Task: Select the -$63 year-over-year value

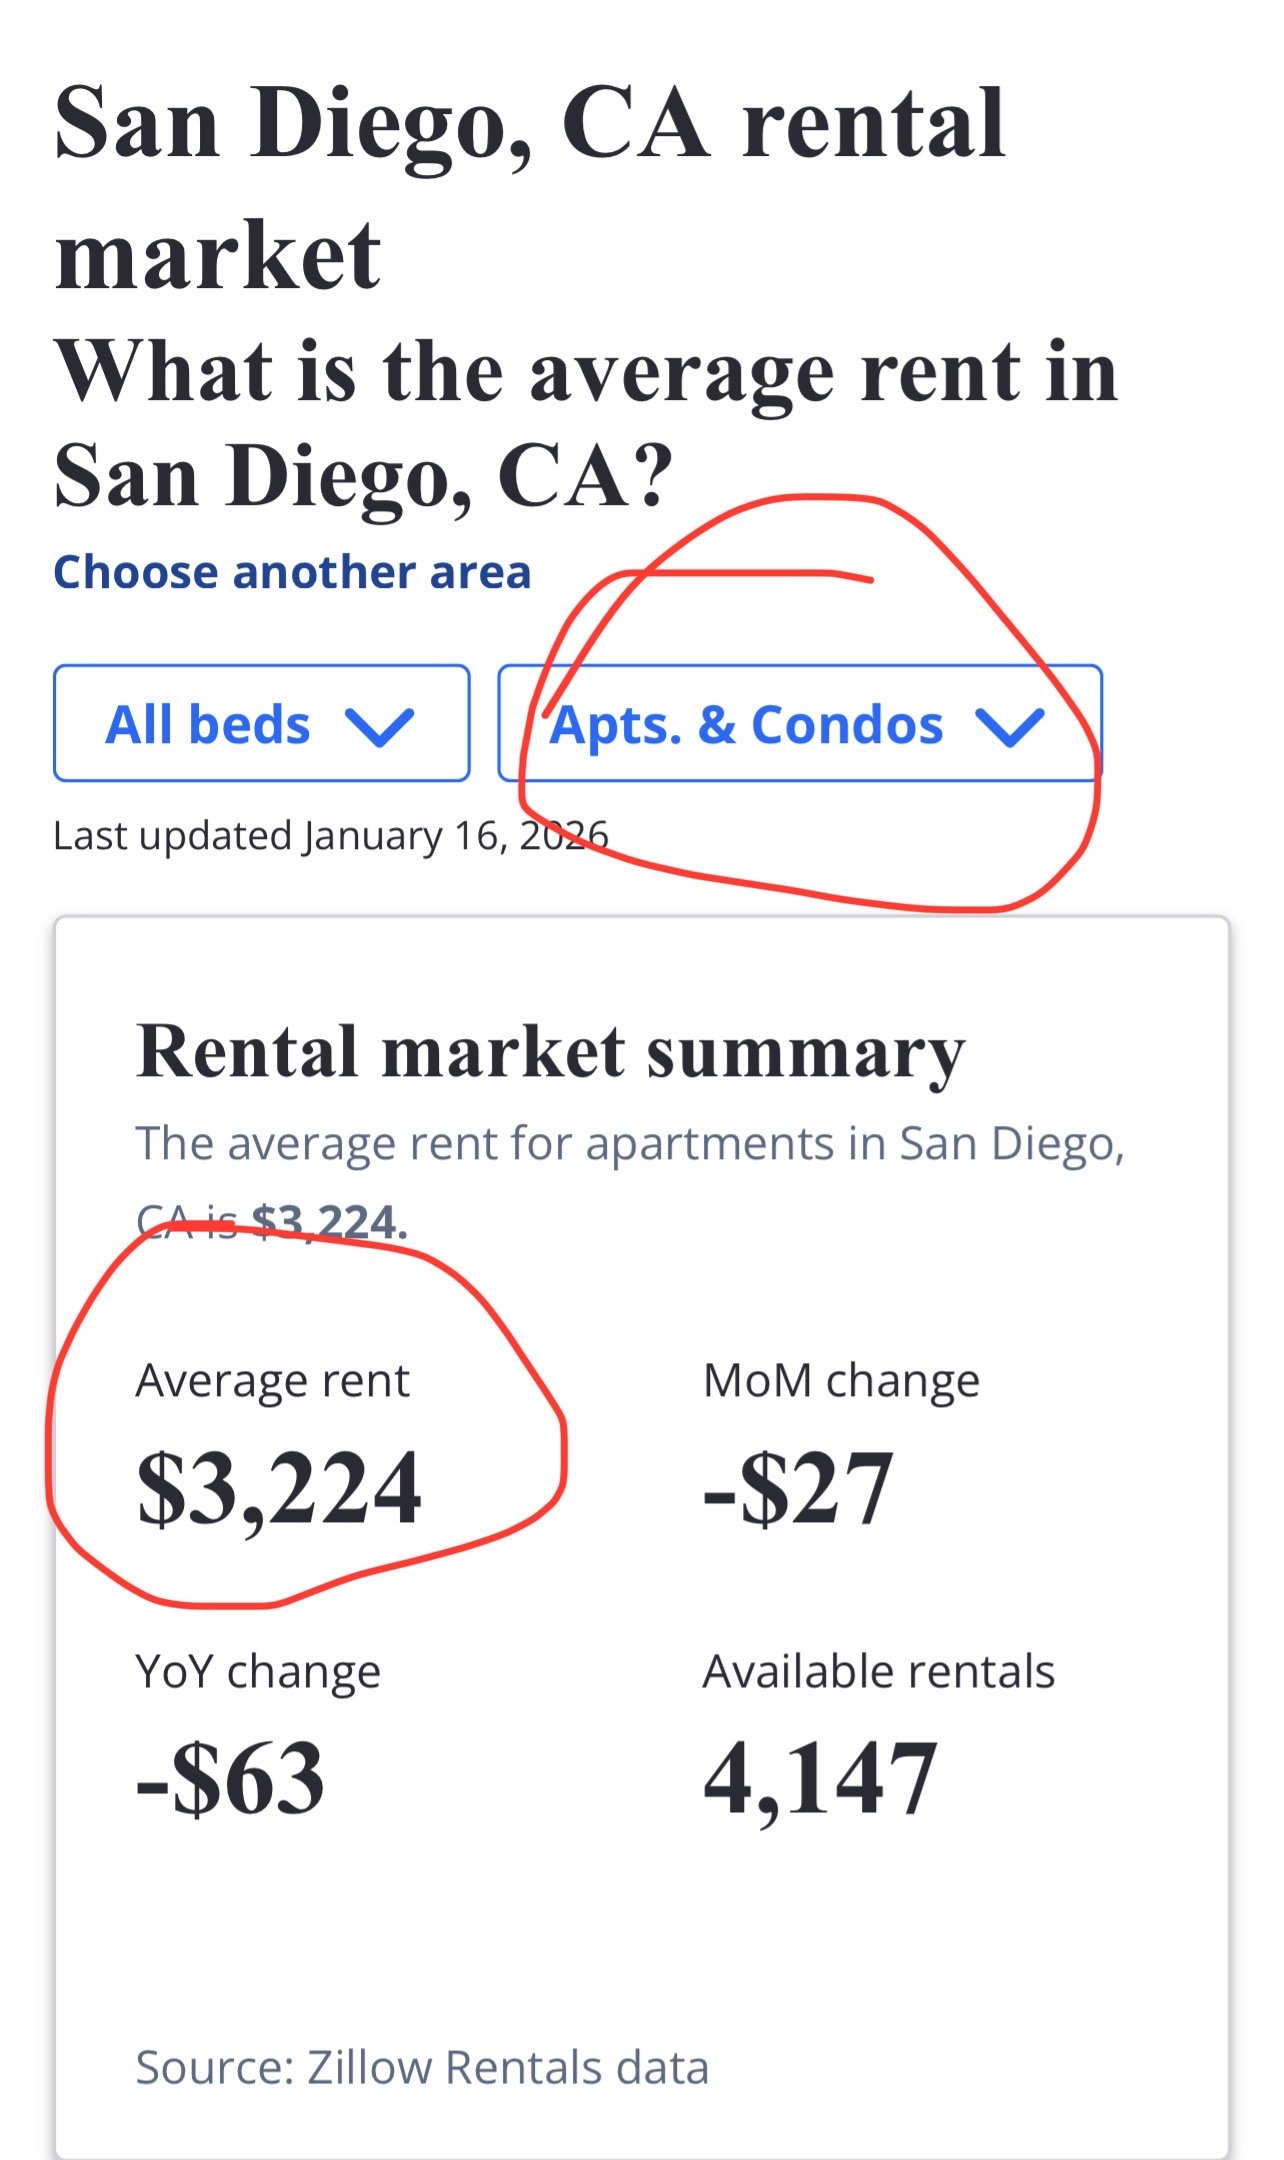Action: pyautogui.click(x=230, y=1778)
